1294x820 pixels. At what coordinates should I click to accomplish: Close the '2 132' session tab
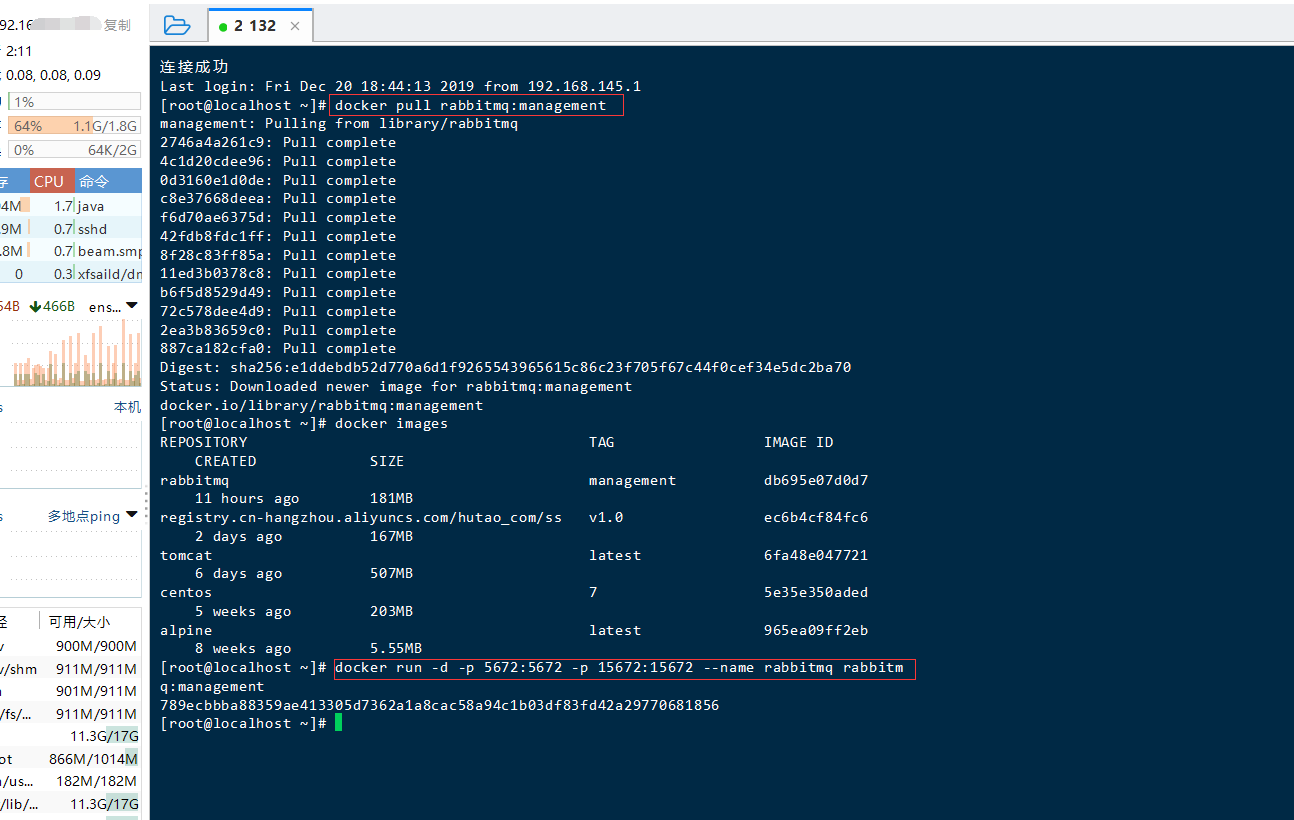tap(295, 26)
